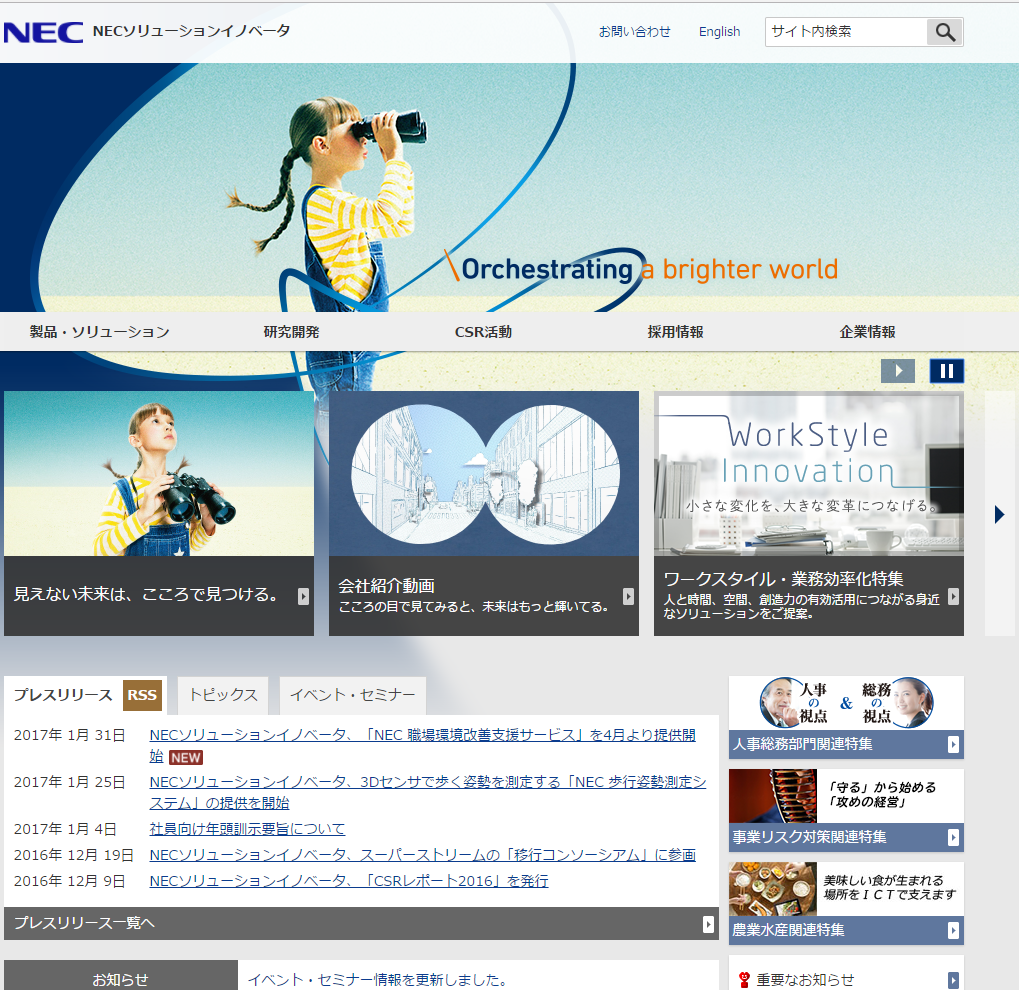Advance carousel with right arrow
Viewport: 1019px width, 990px height.
(999, 514)
